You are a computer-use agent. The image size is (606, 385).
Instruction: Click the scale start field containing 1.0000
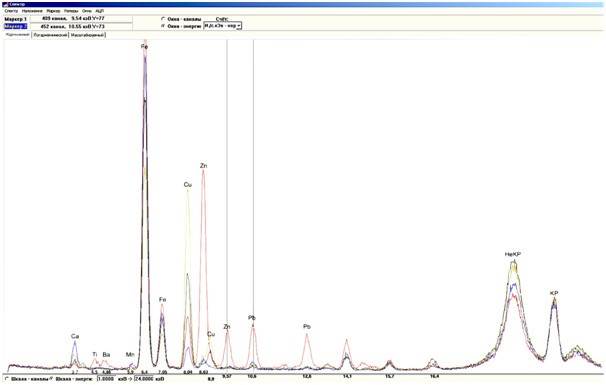point(106,379)
